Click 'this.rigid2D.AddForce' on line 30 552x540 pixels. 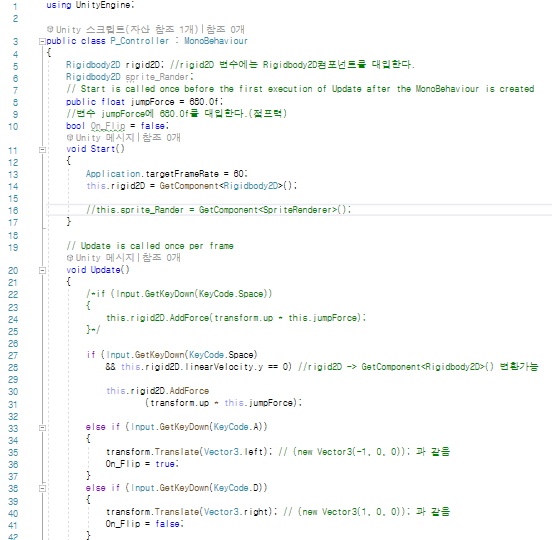[x=158, y=391]
